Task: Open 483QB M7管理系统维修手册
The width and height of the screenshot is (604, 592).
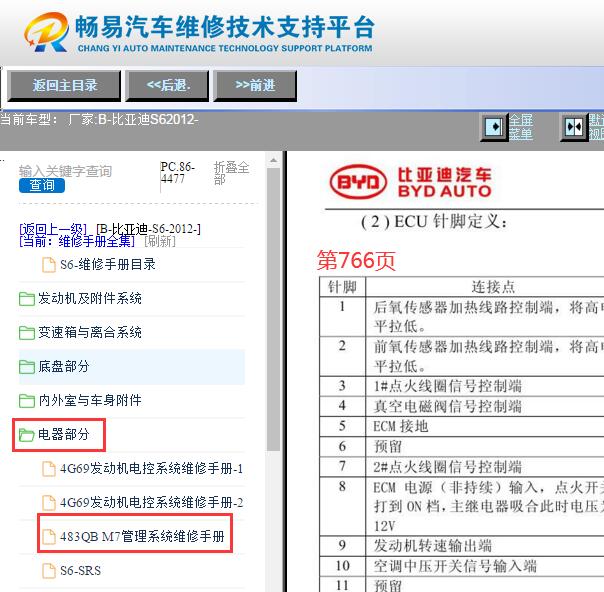Action: [142, 537]
